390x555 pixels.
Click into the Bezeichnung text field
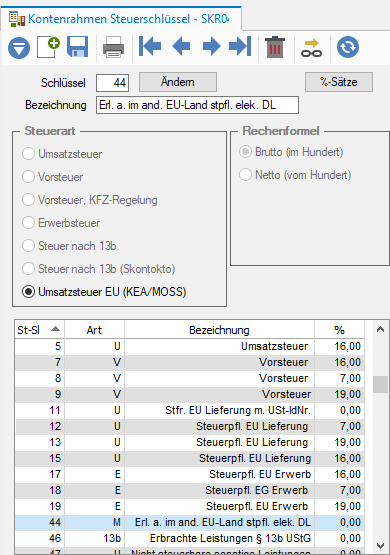tap(197, 105)
